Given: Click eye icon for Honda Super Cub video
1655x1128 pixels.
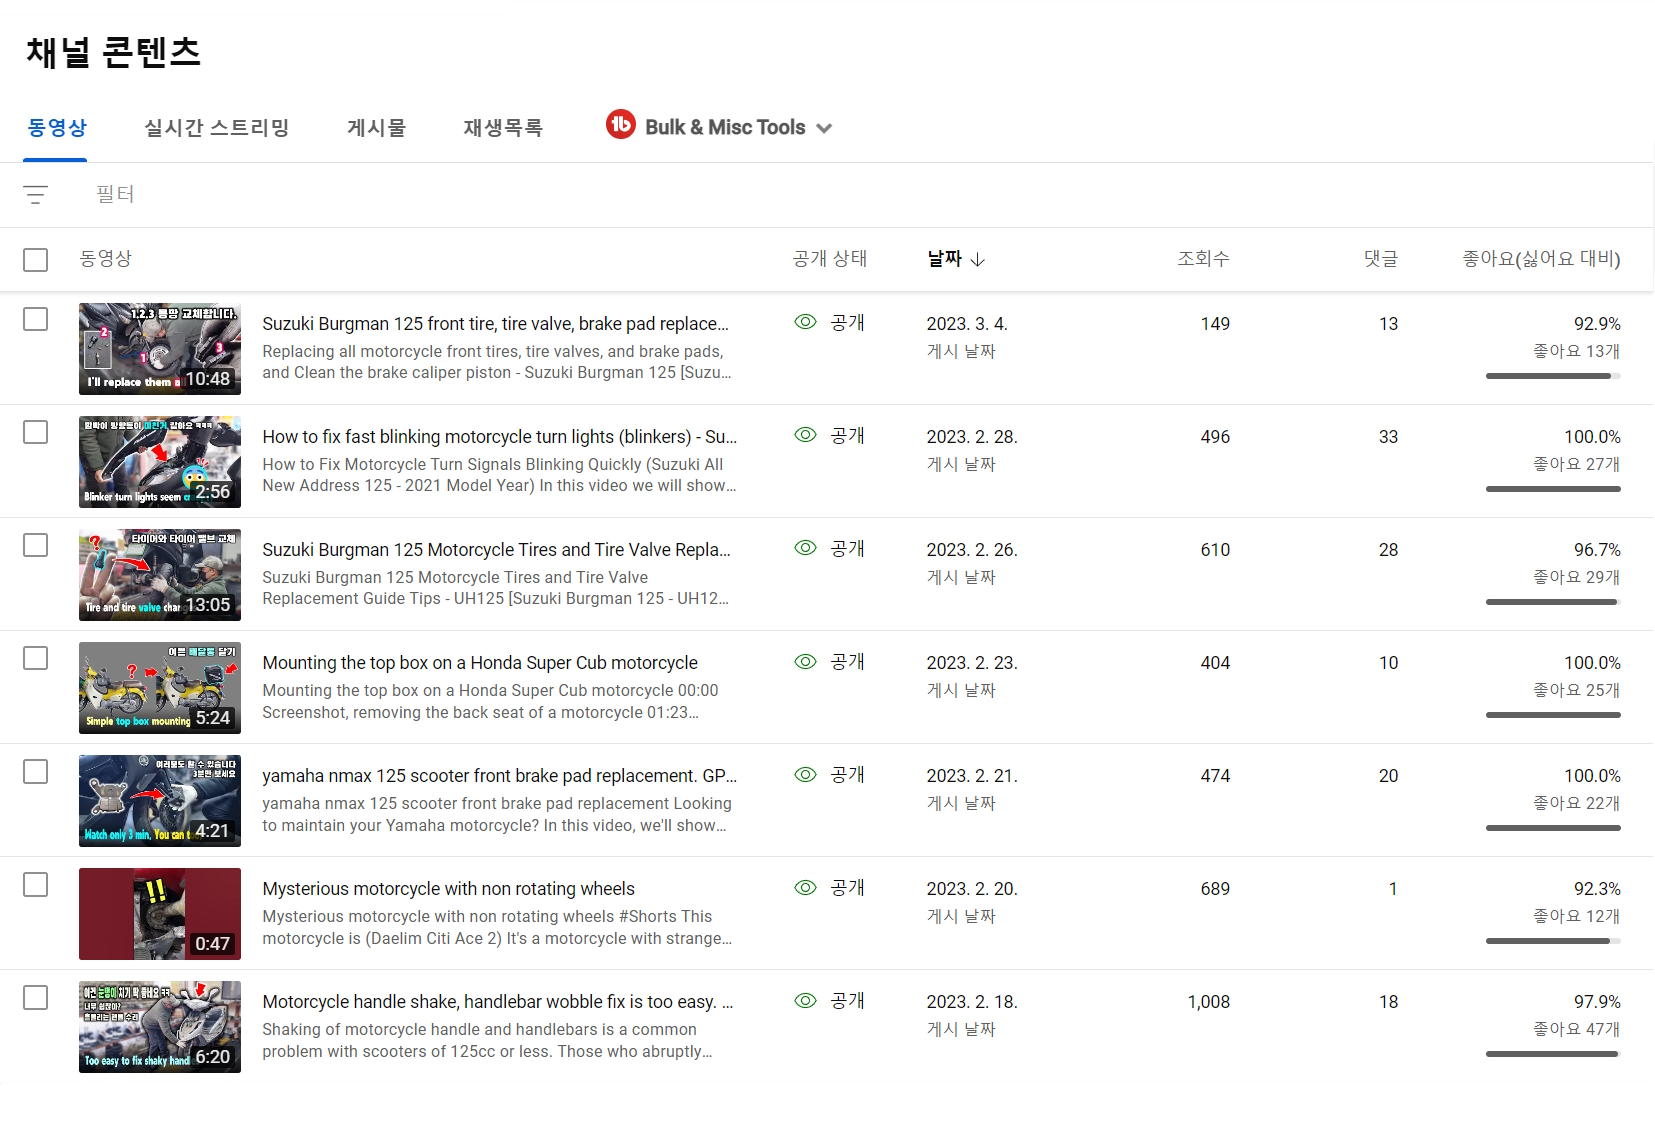Looking at the screenshot, I should click(x=805, y=661).
